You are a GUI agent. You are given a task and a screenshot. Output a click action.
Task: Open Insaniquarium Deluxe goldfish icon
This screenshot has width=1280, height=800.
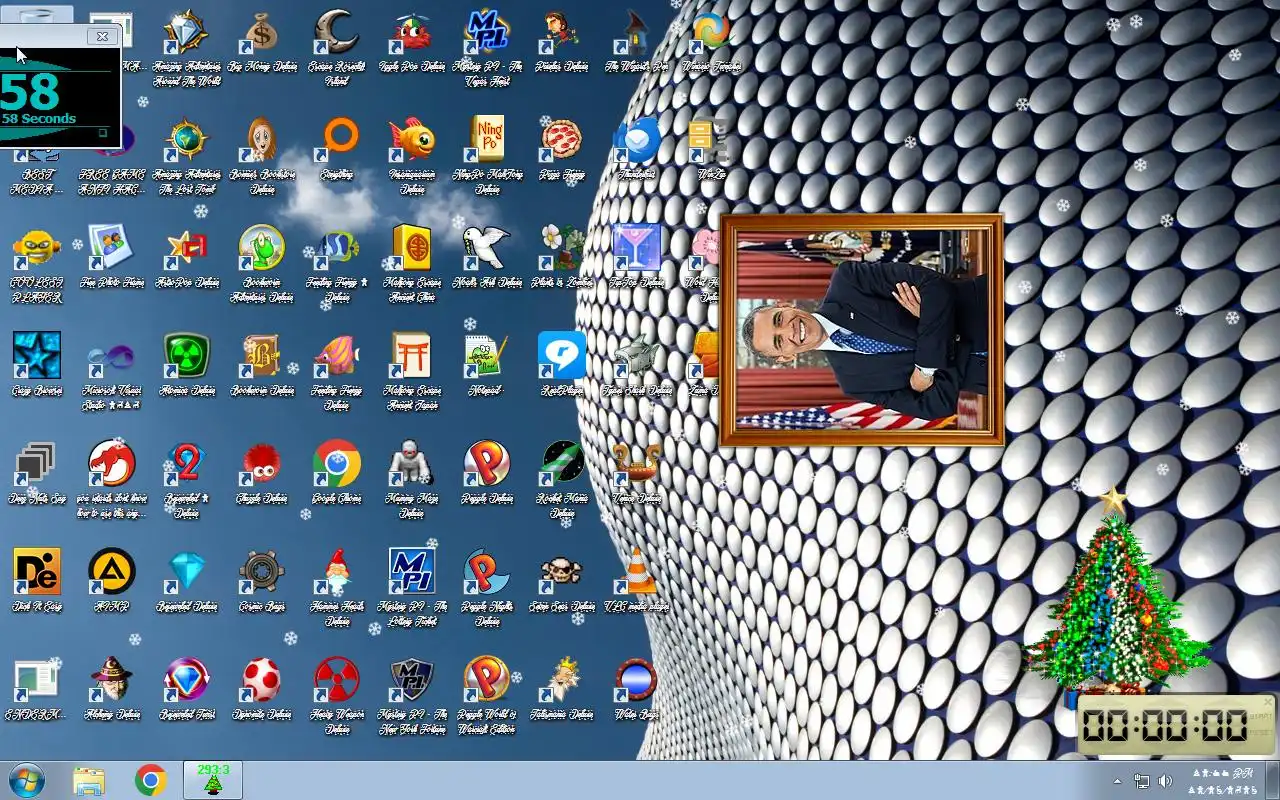tap(412, 140)
